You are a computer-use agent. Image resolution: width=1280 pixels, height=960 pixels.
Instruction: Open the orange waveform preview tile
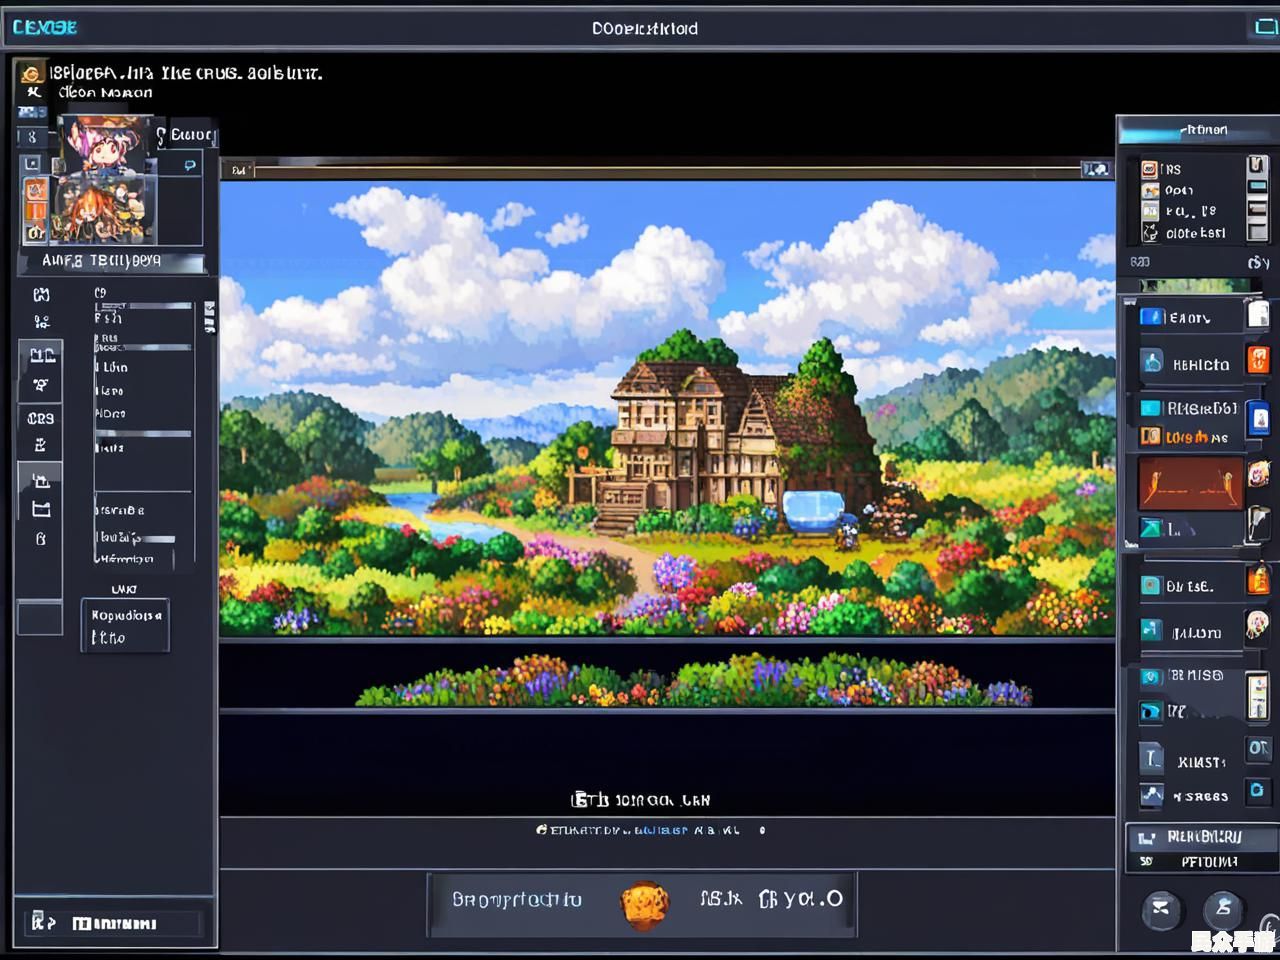(x=1190, y=483)
